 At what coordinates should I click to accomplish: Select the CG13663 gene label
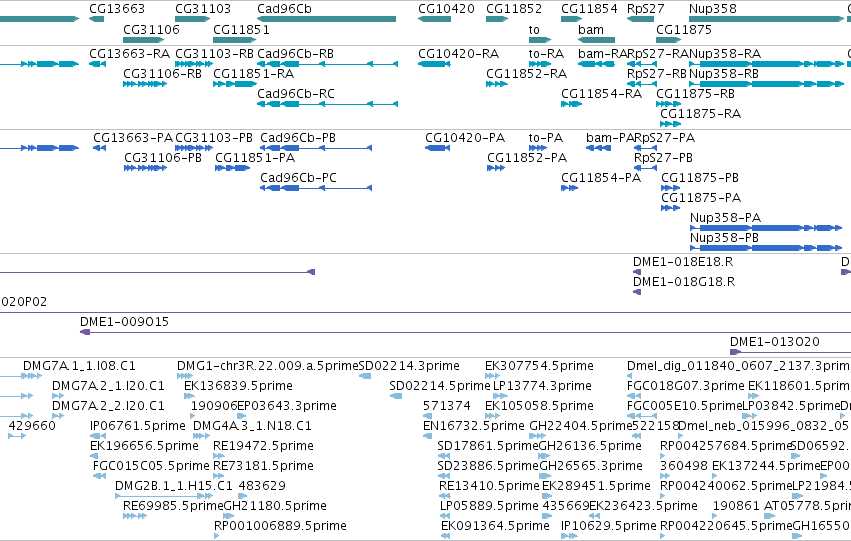pyautogui.click(x=117, y=9)
